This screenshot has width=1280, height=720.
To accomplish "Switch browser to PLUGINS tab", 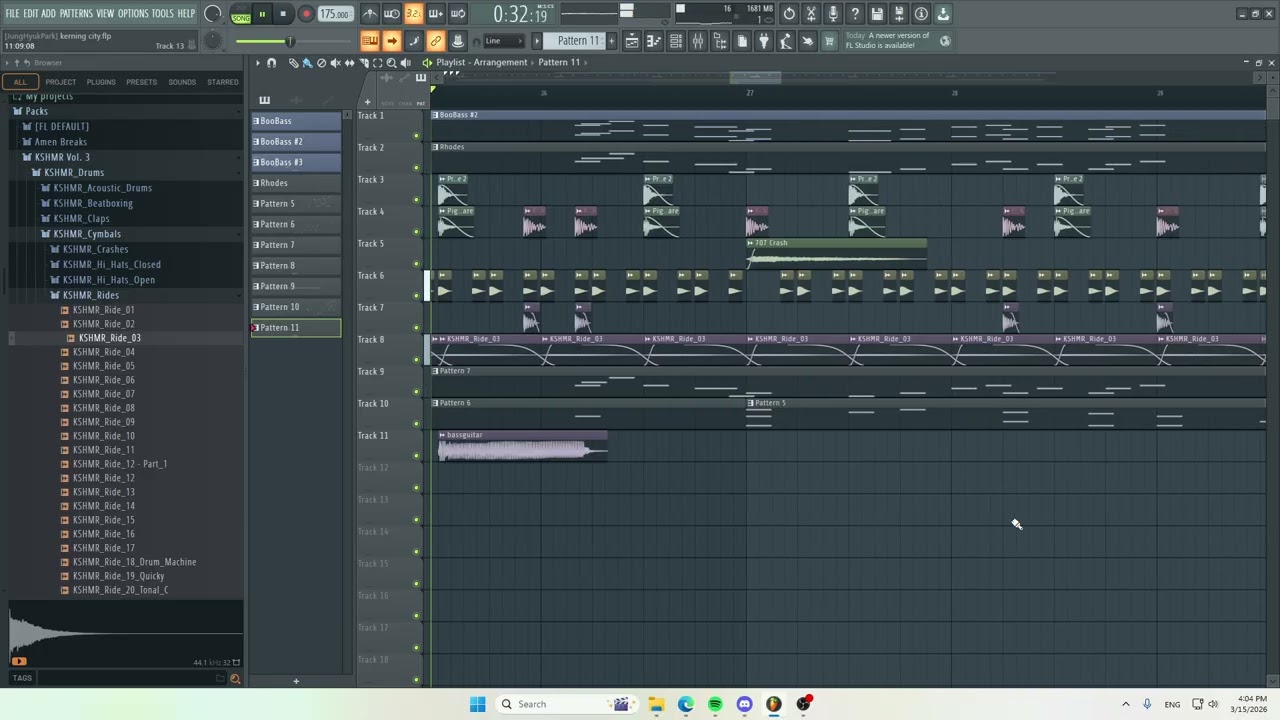I will coord(101,82).
